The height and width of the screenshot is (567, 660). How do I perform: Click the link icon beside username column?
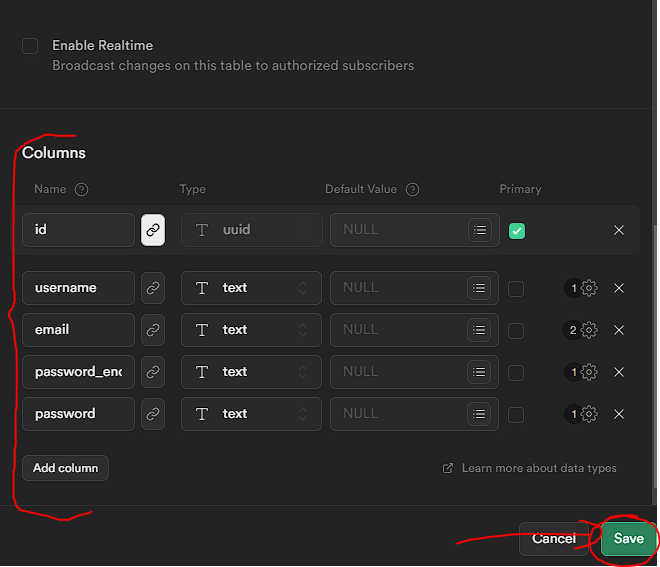coord(153,288)
